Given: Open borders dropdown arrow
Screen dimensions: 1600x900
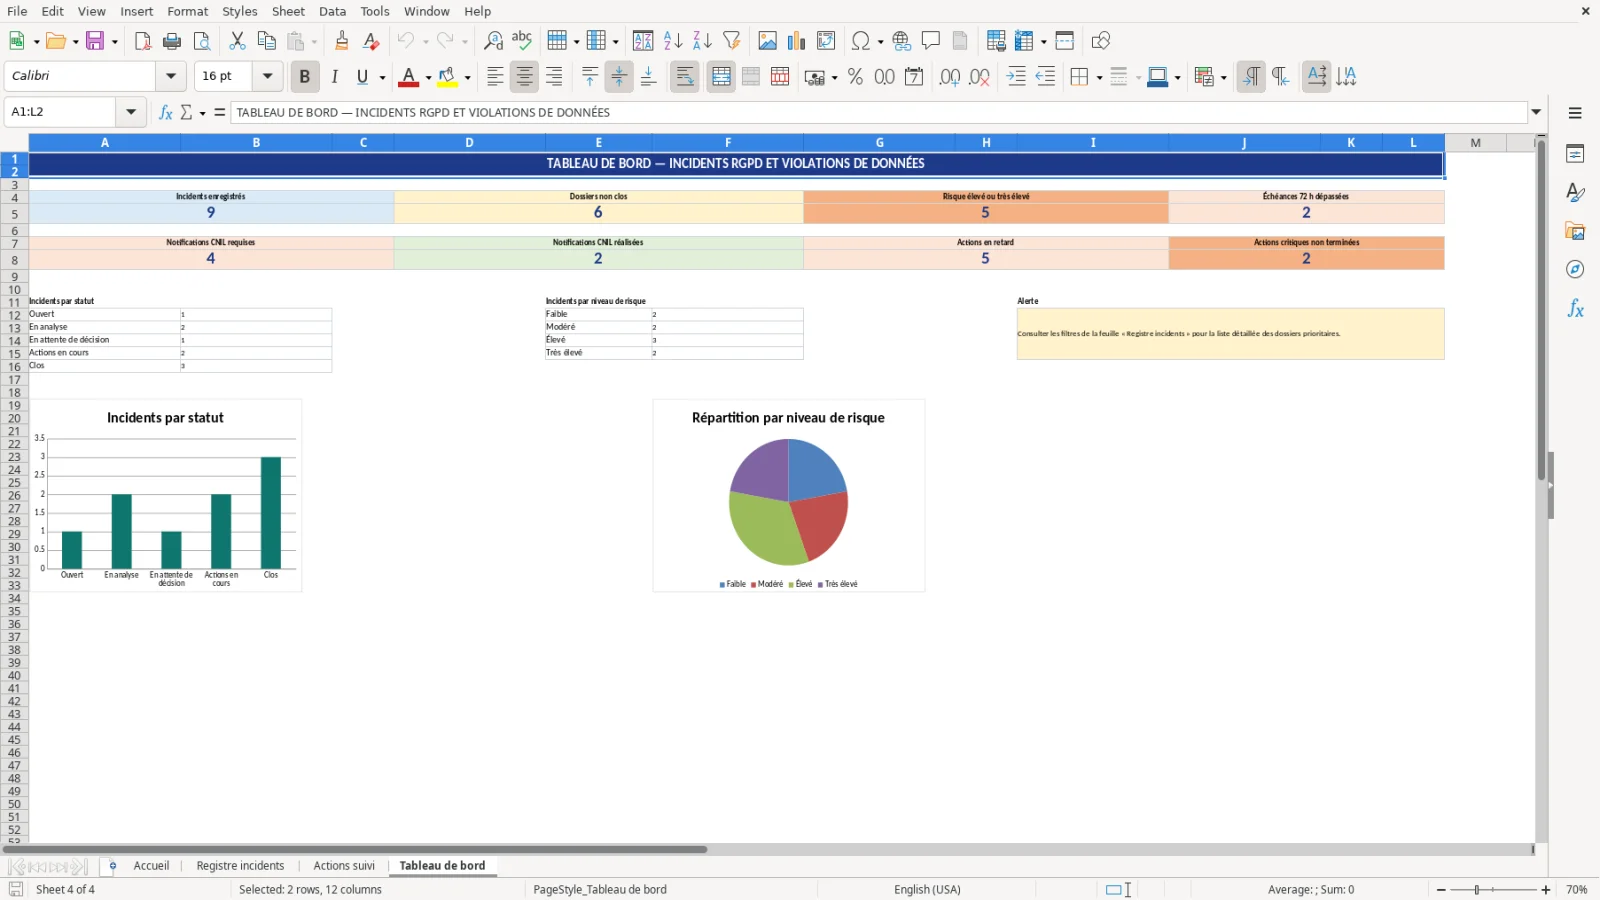Looking at the screenshot, I should (1099, 78).
